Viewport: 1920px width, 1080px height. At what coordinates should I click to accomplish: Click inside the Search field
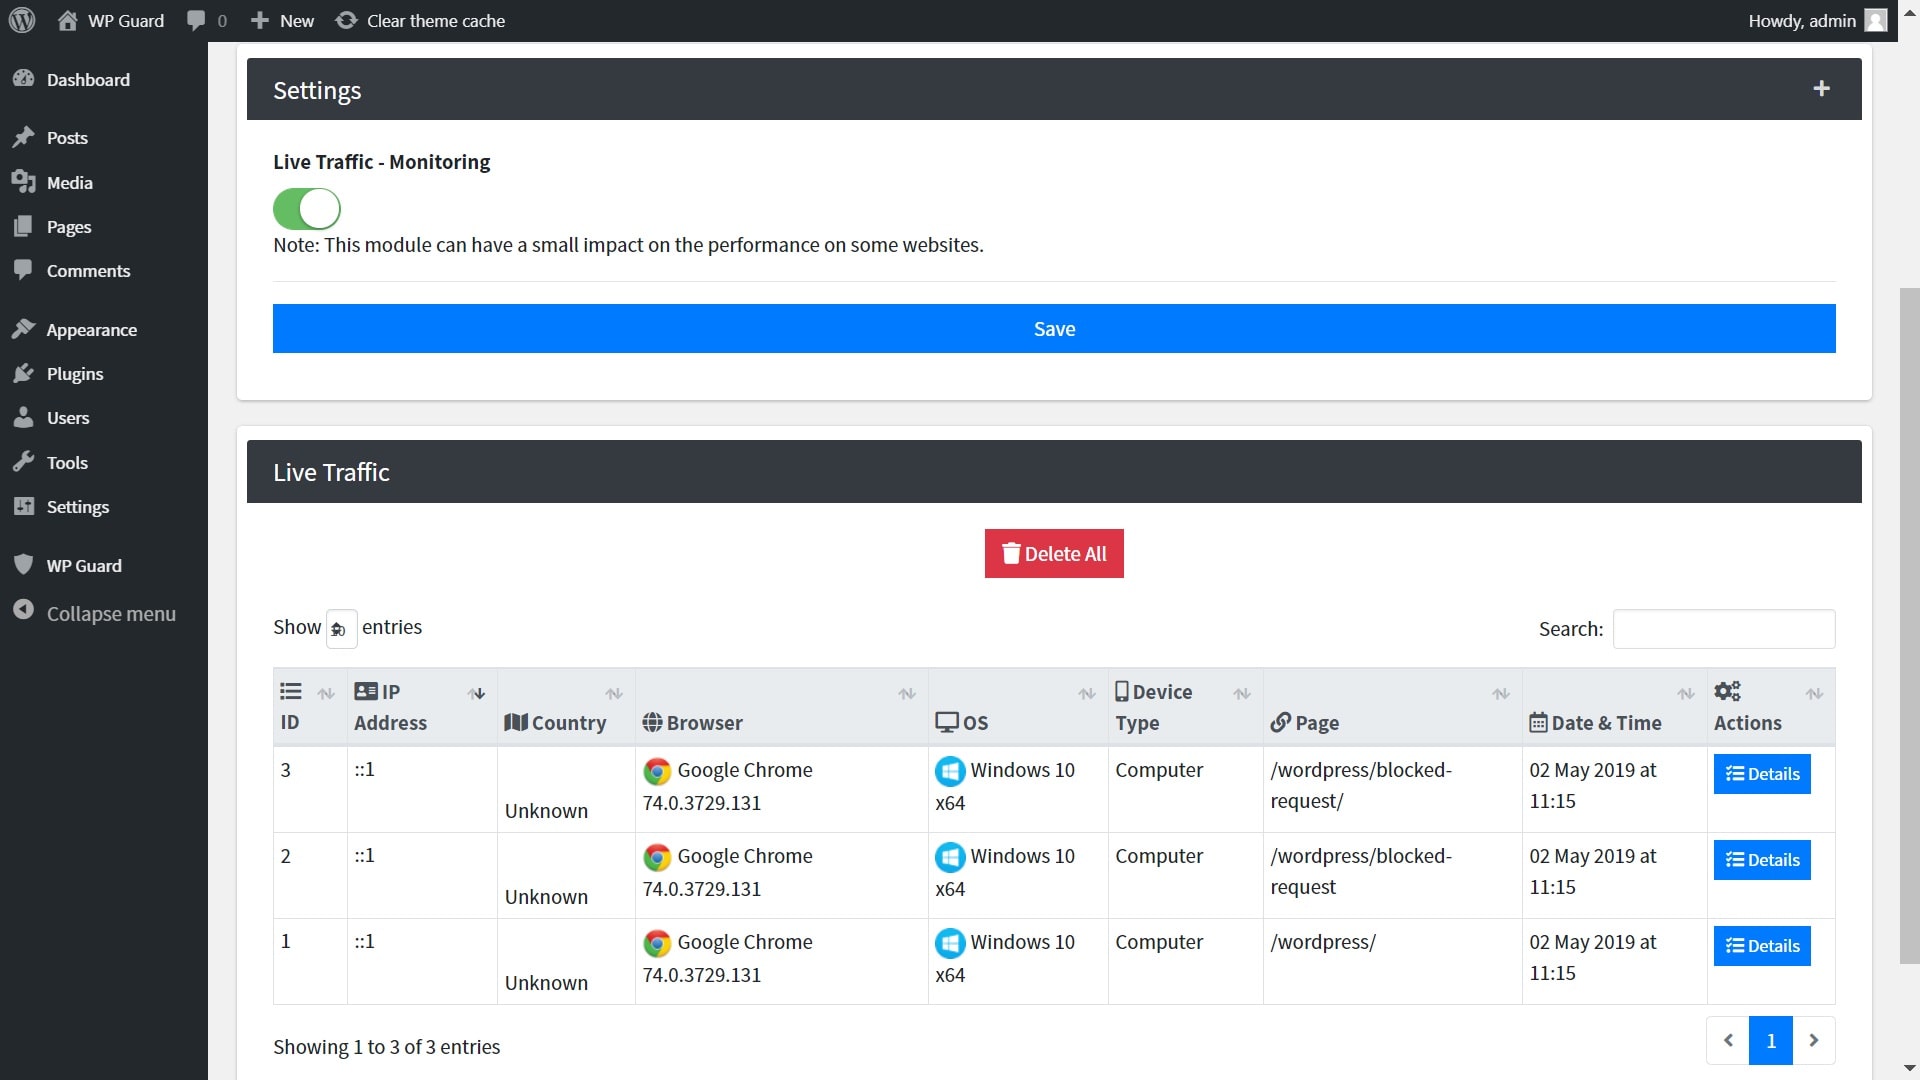[x=1725, y=629]
